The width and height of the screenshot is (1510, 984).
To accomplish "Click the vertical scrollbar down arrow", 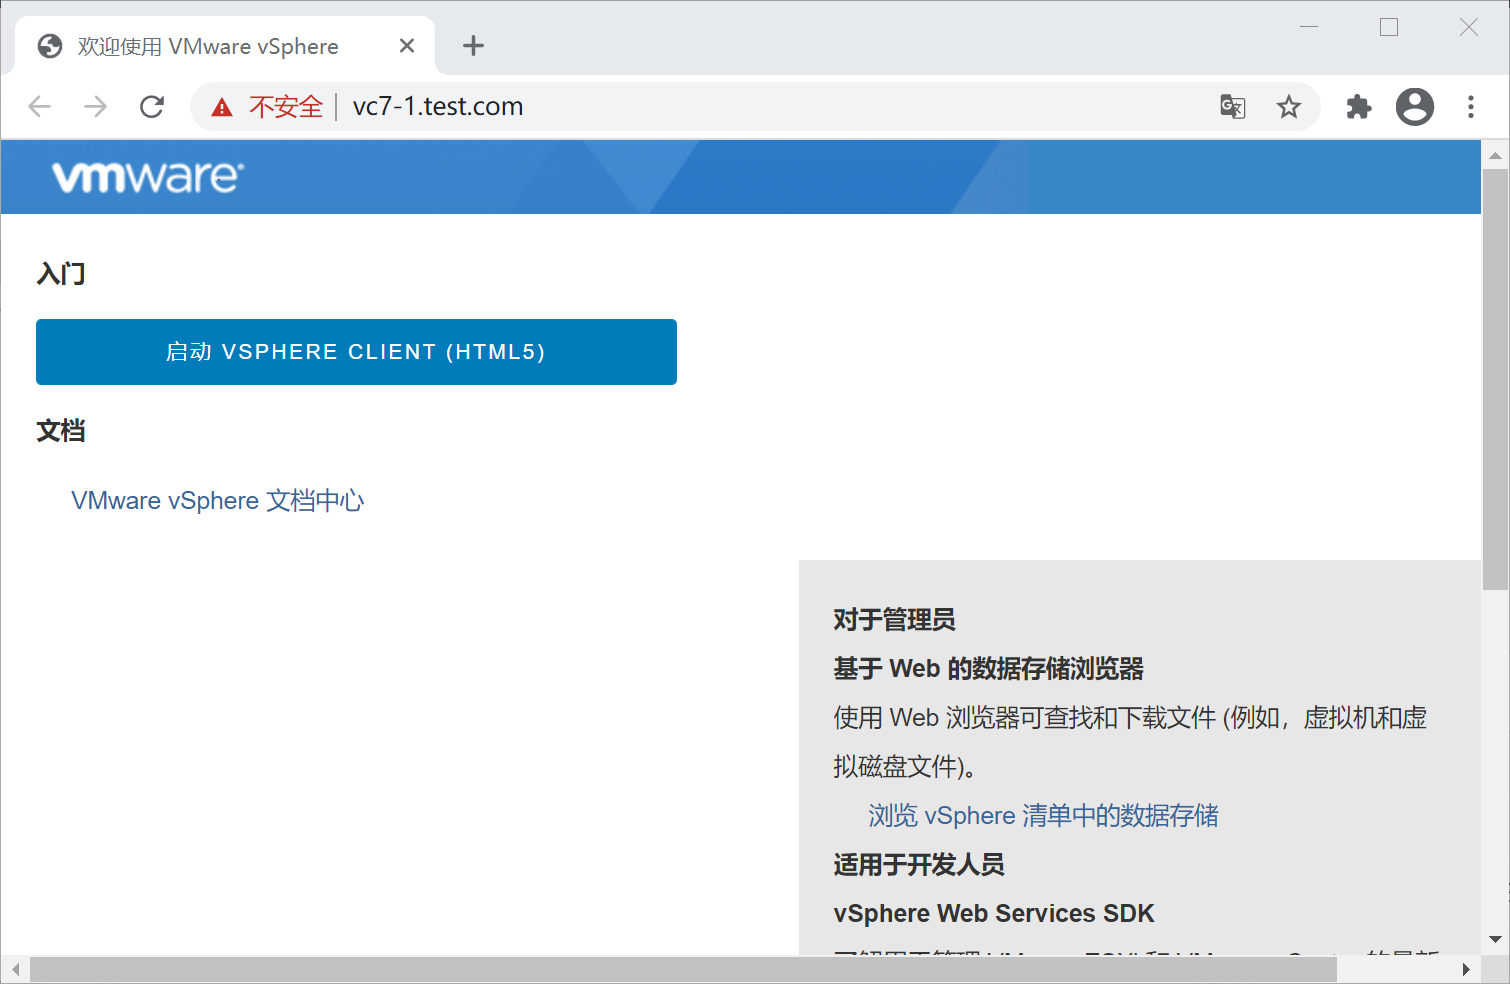I will pyautogui.click(x=1495, y=940).
